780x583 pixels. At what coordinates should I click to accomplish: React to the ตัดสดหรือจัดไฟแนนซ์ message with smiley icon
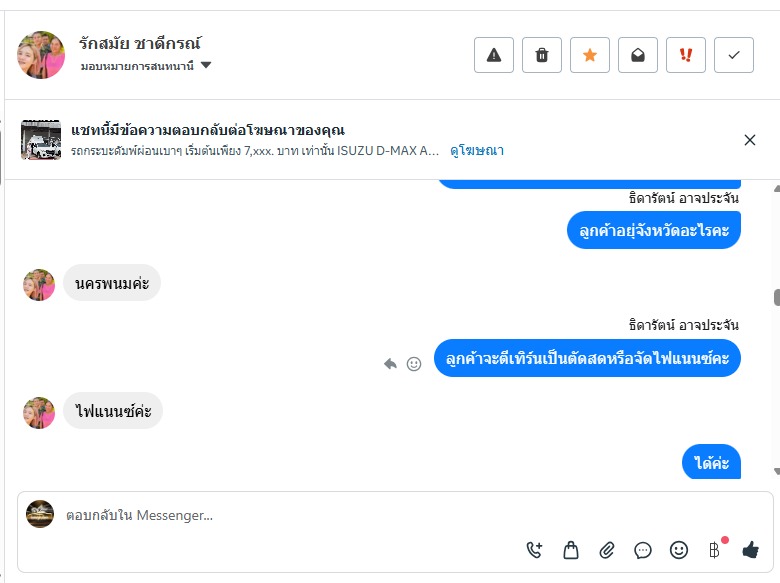414,364
